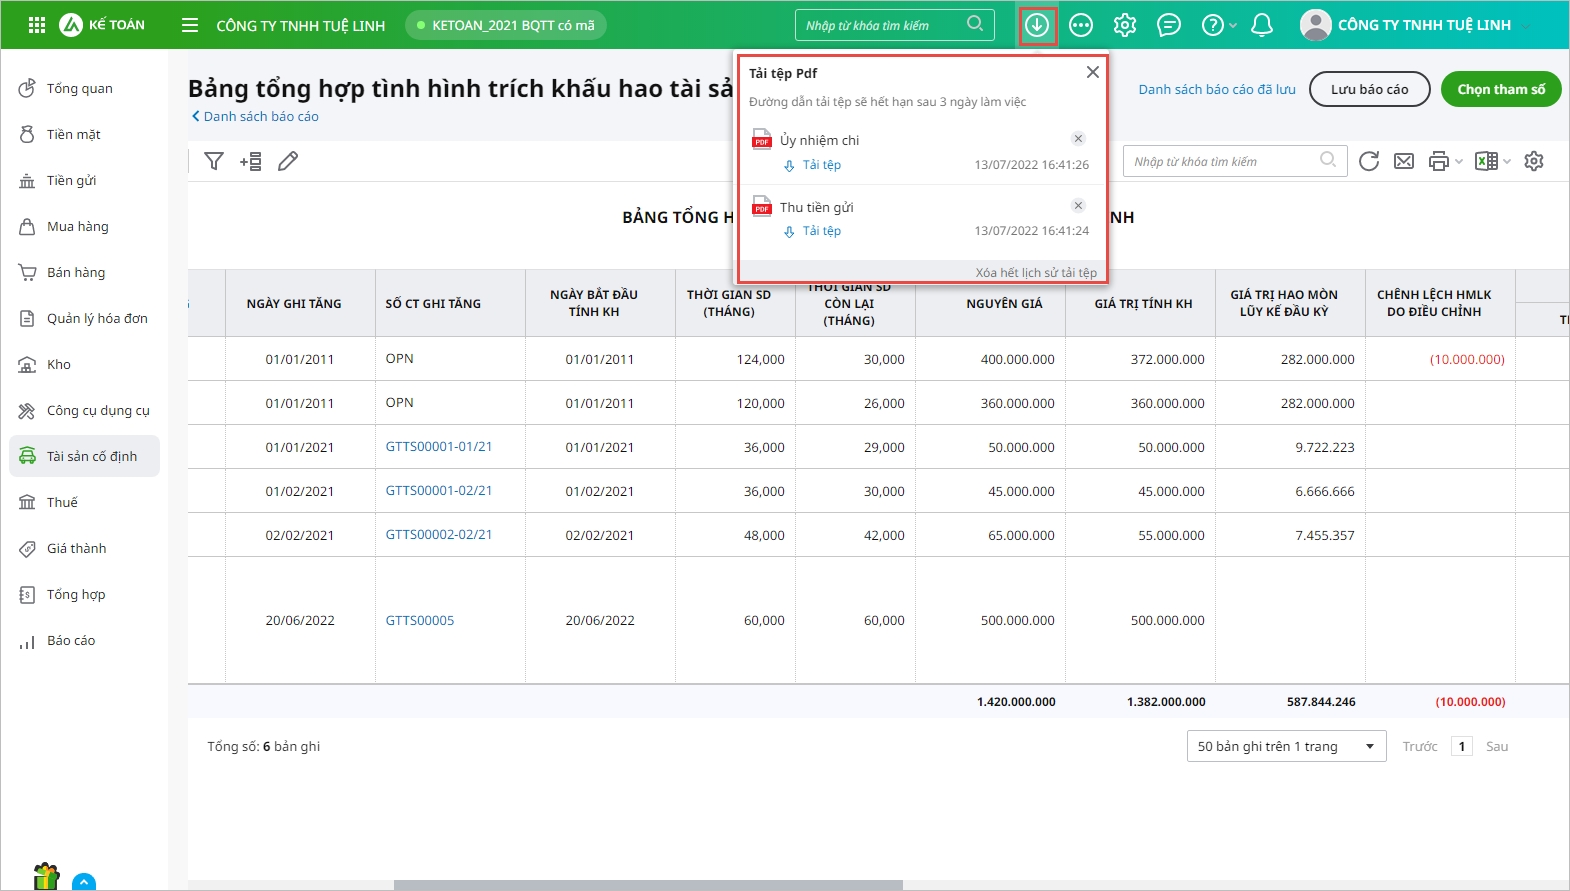Open the chat message icon in header
Screen dimensions: 1570x891
pos(1168,25)
